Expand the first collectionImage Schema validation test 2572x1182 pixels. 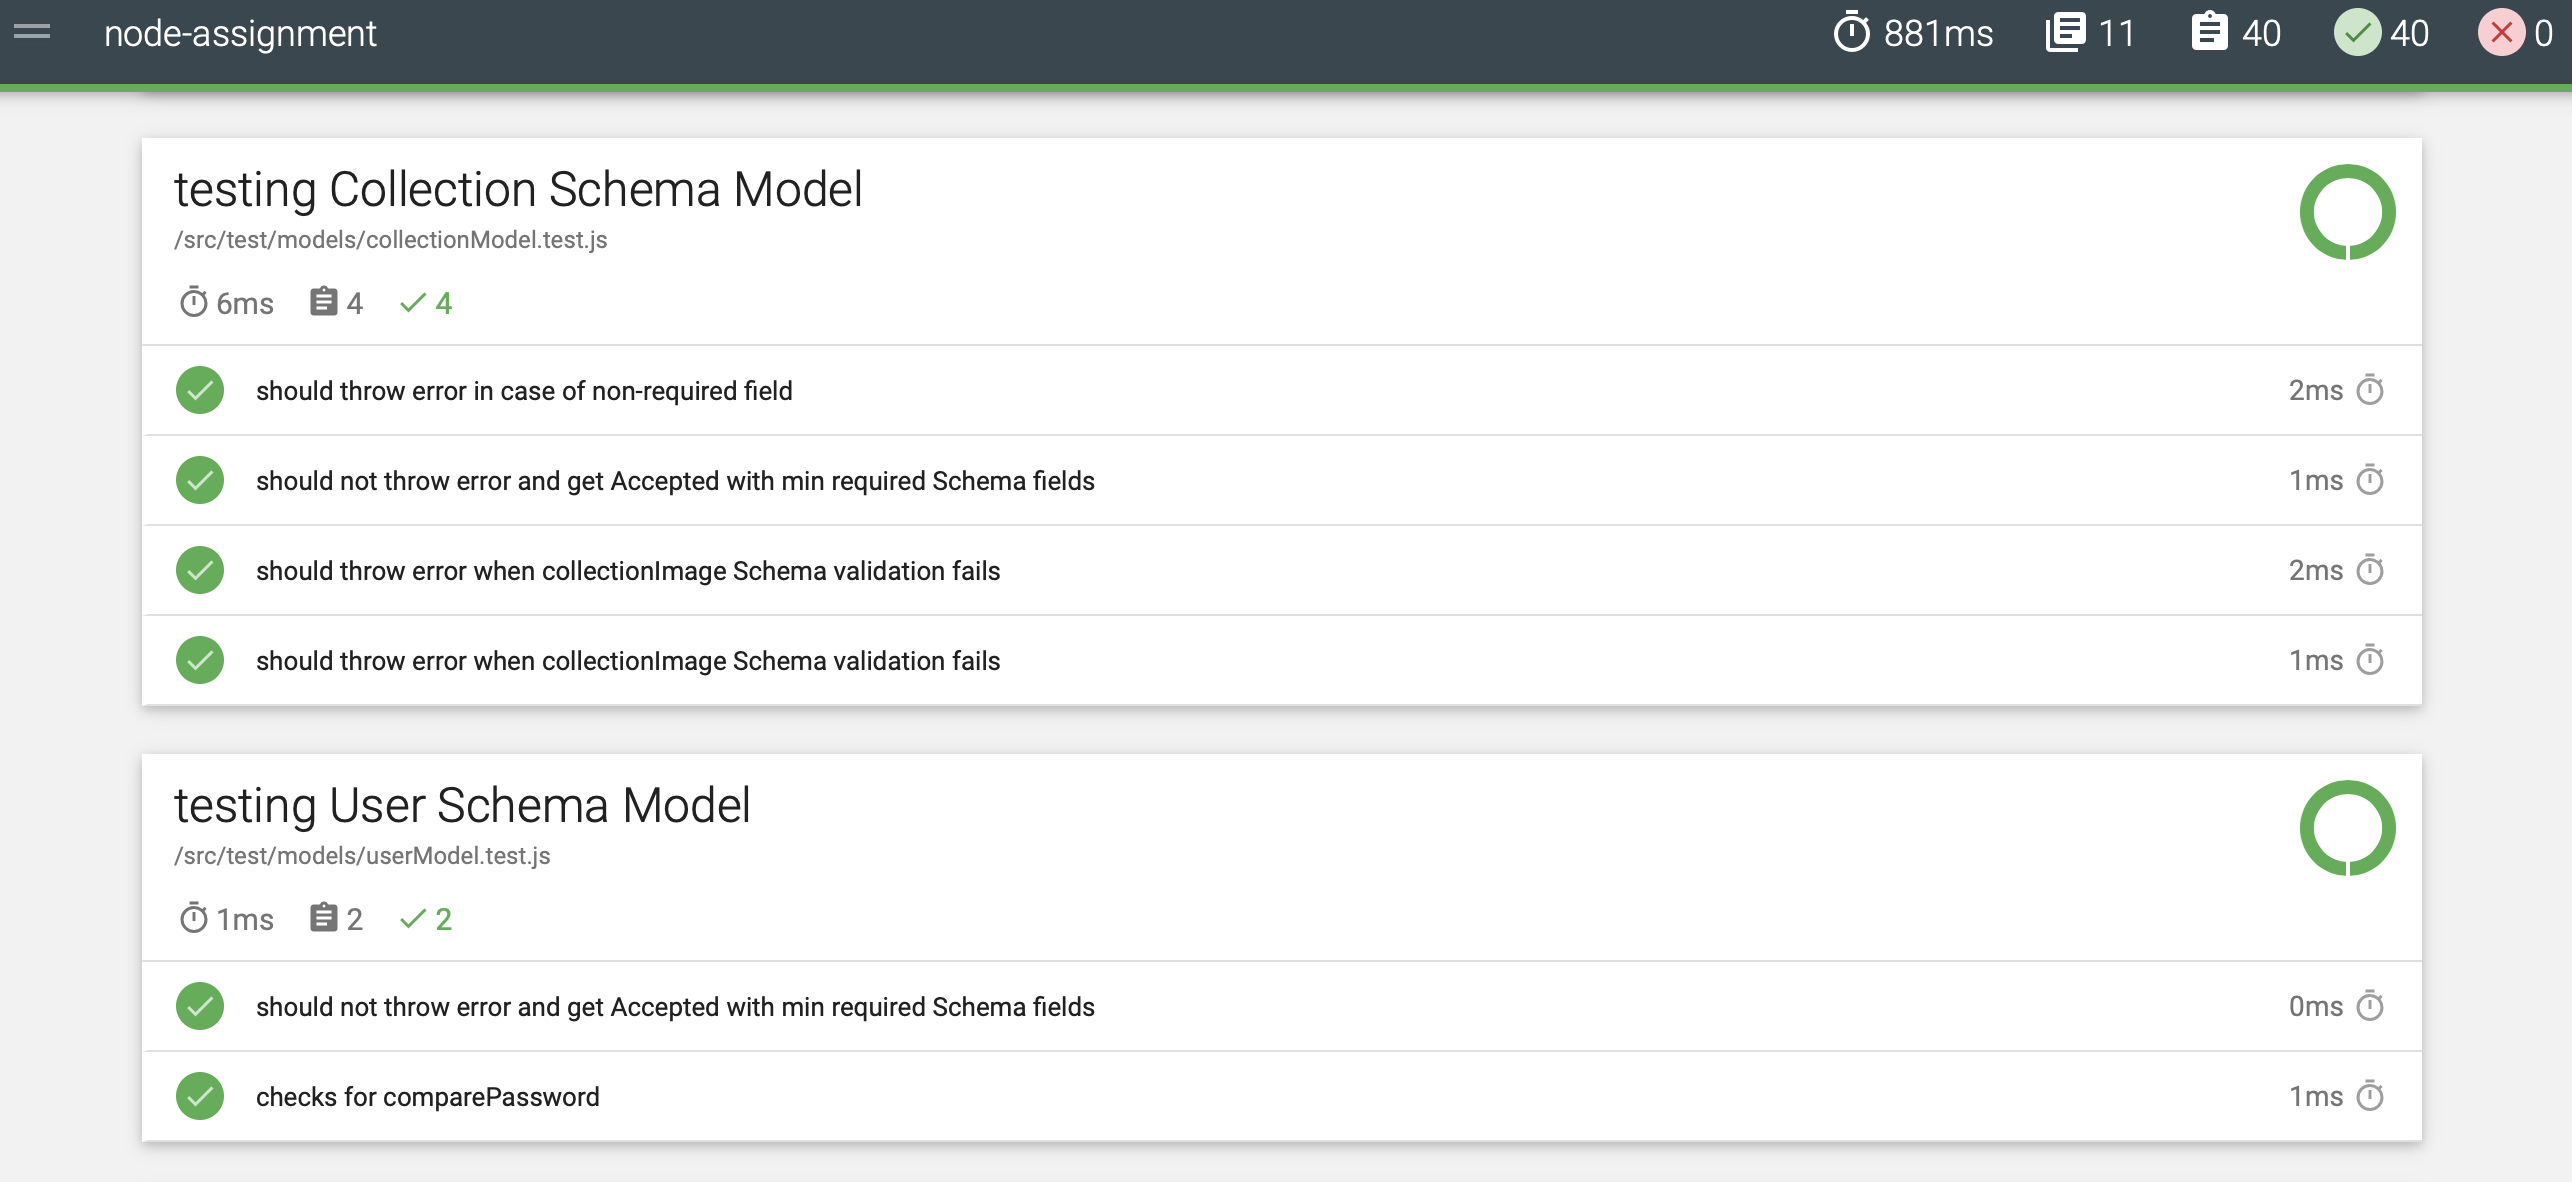pos(627,571)
